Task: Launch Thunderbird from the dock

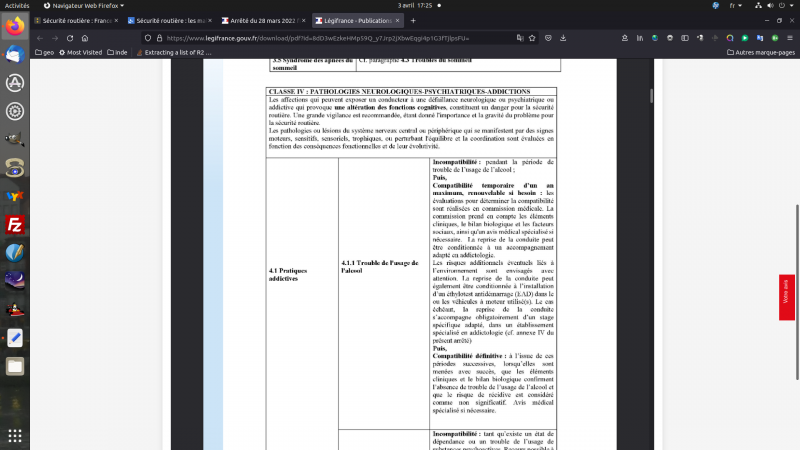Action: [15, 54]
